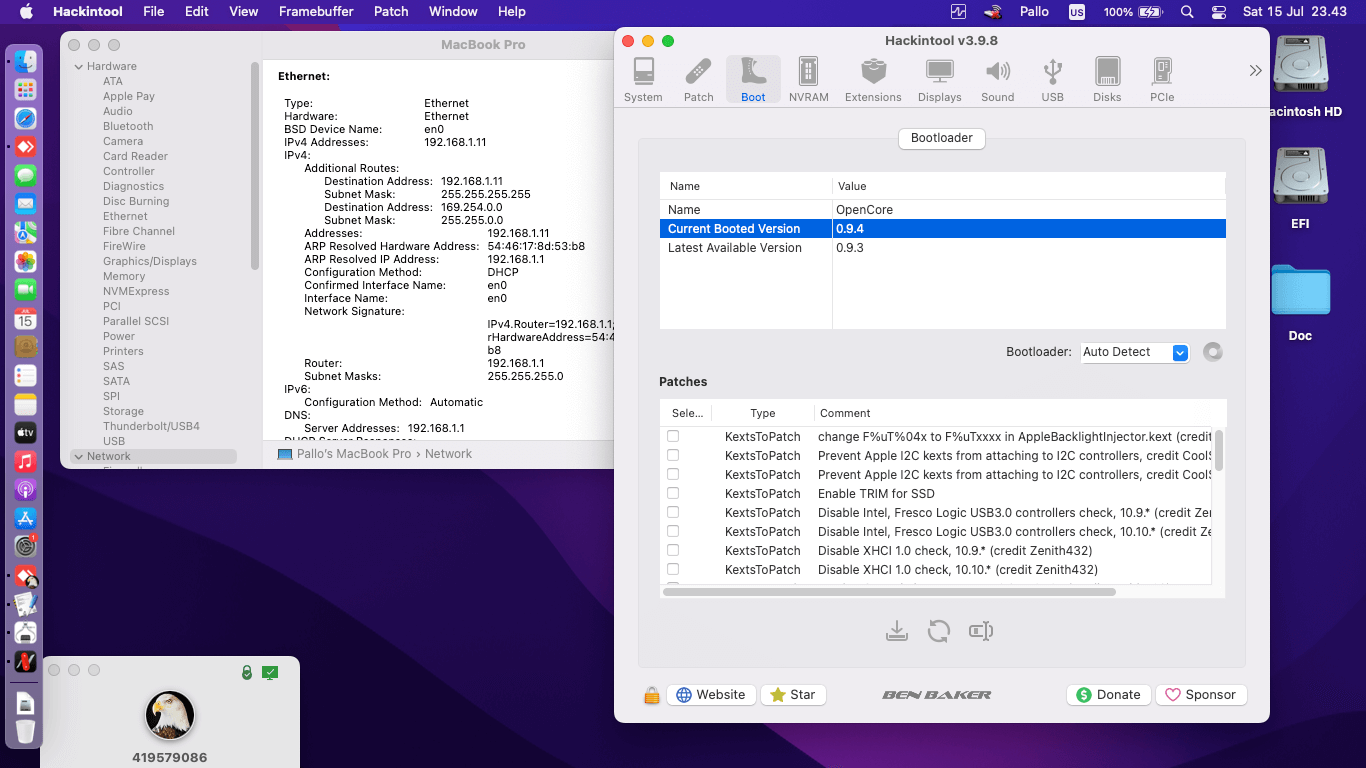Open the Displays toolbar icon
Image resolution: width=1366 pixels, height=768 pixels.
tap(939, 80)
